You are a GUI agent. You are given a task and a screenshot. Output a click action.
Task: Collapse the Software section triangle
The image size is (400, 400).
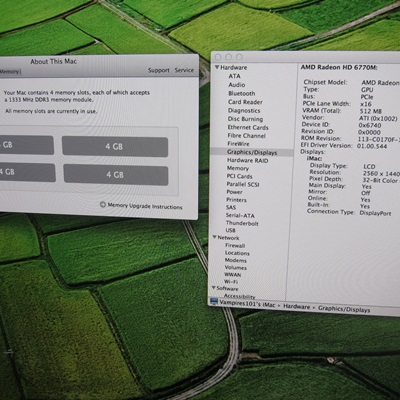pos(214,288)
